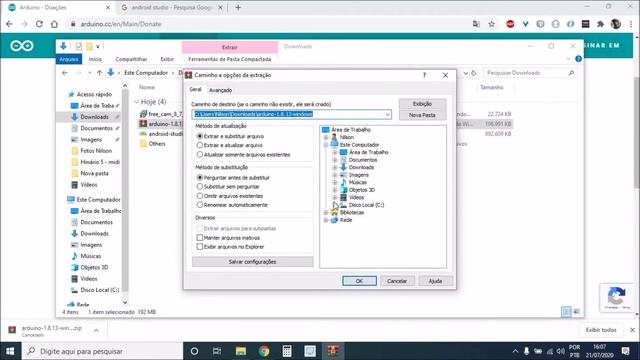Click 'Salvar configurações' button
Screen dimensions: 640x360
coord(253,262)
